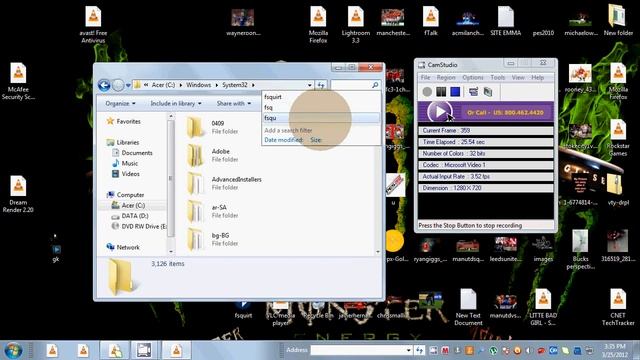This screenshot has height=360, width=640.
Task: Click into the taskbar Address input field
Action: click(358, 350)
